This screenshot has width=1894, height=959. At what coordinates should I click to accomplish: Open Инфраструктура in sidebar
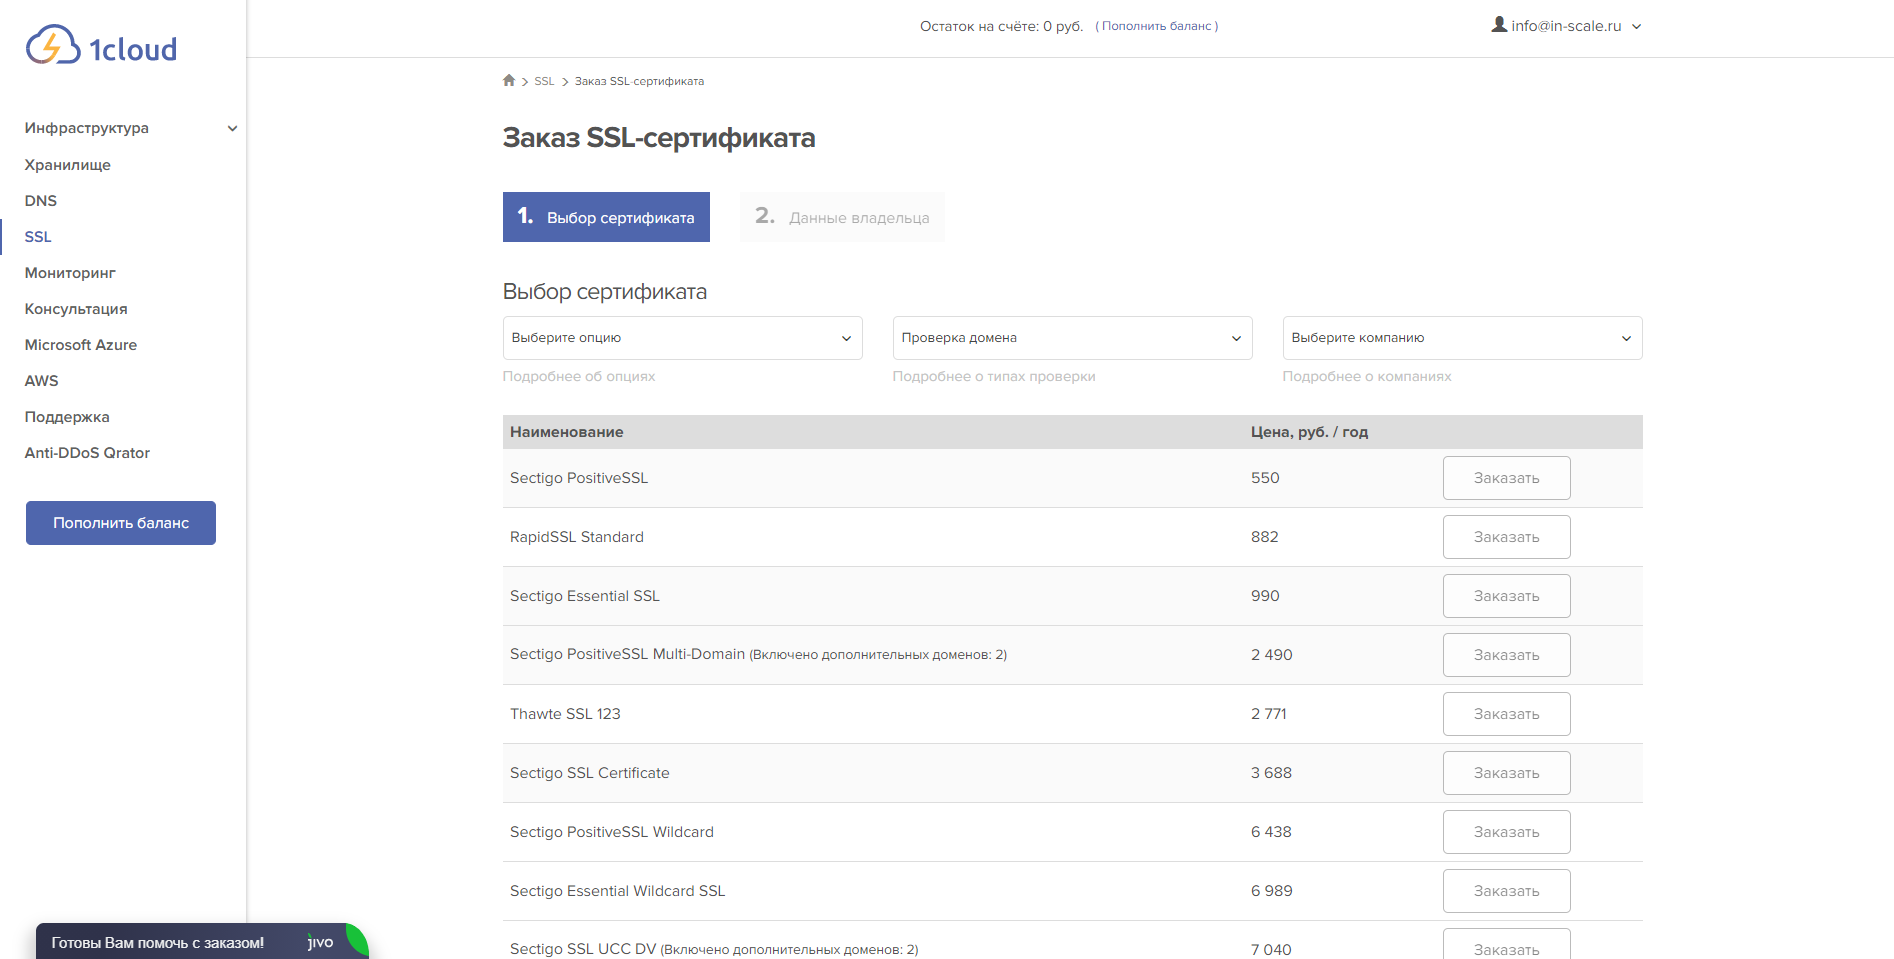point(87,128)
